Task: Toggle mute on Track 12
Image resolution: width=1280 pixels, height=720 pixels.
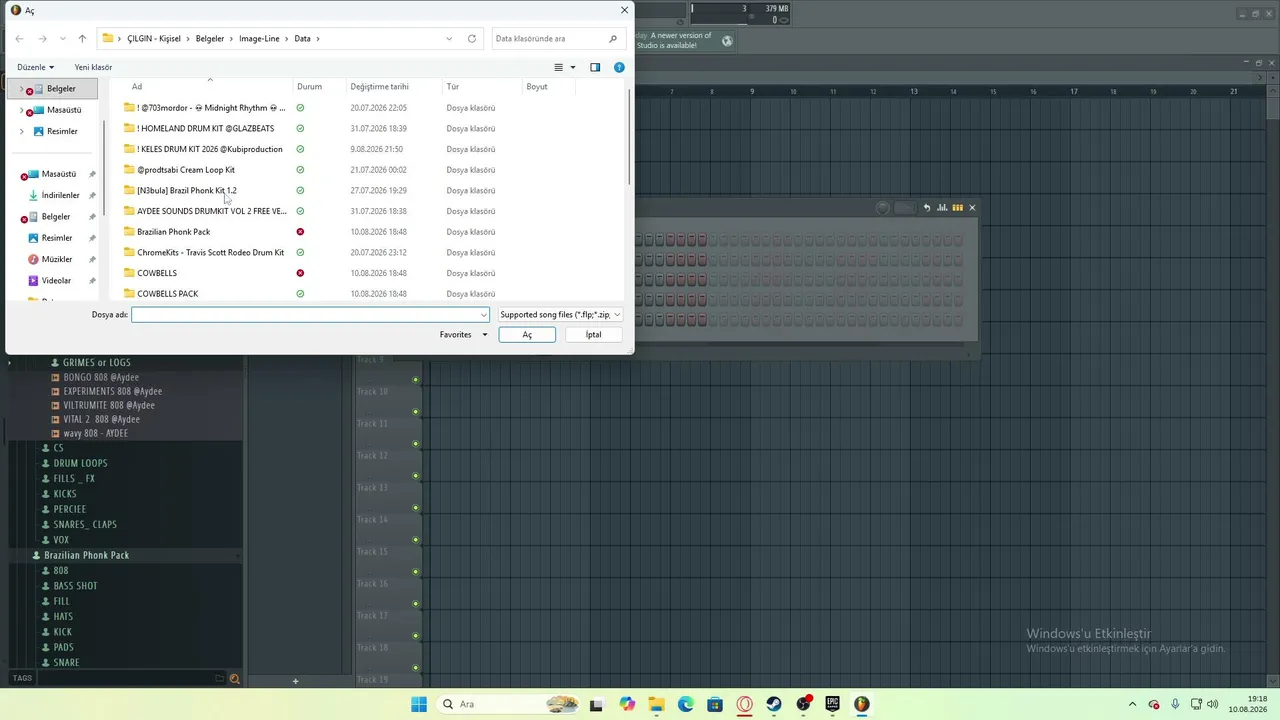Action: point(415,476)
